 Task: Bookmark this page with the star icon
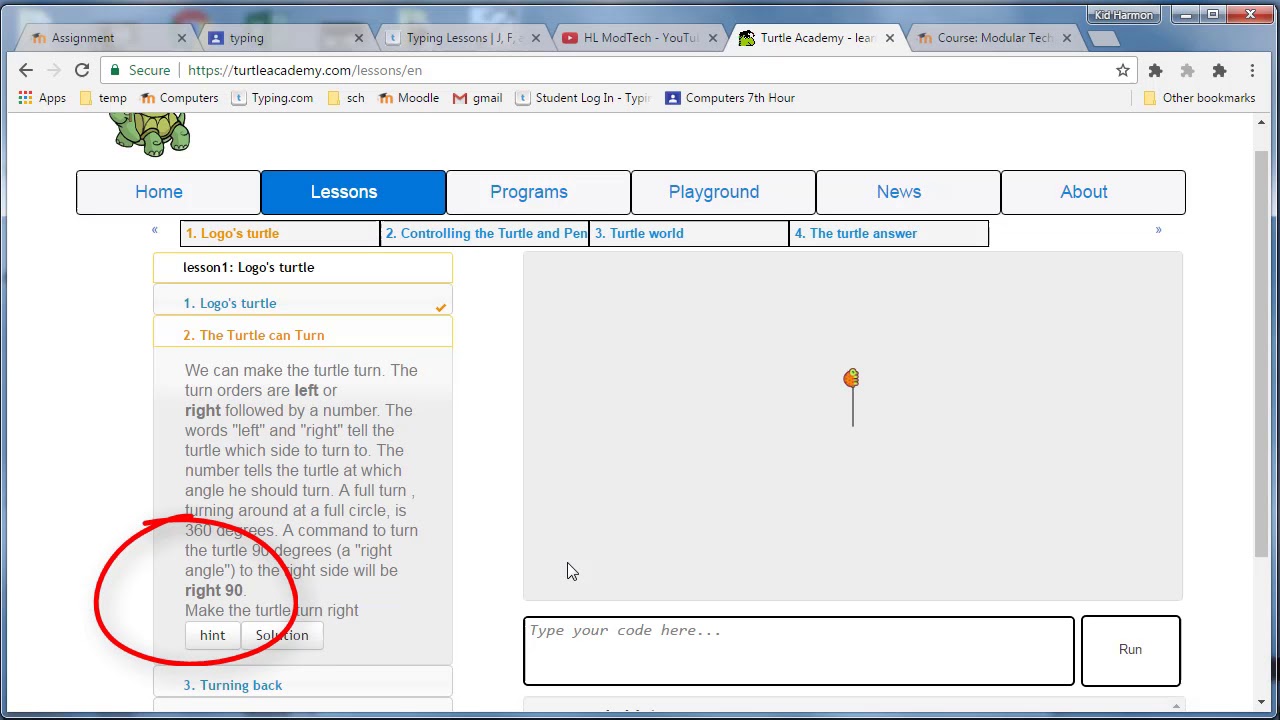(1123, 70)
